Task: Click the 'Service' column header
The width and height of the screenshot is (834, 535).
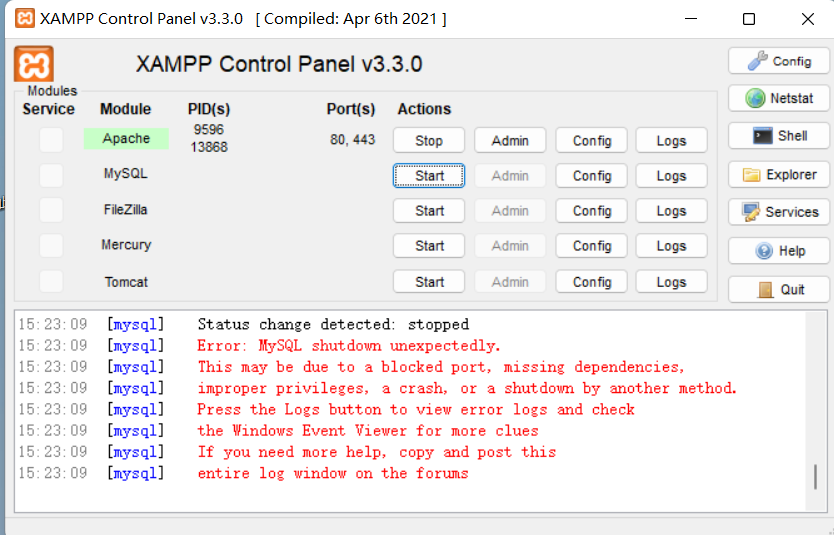Action: pyautogui.click(x=48, y=109)
